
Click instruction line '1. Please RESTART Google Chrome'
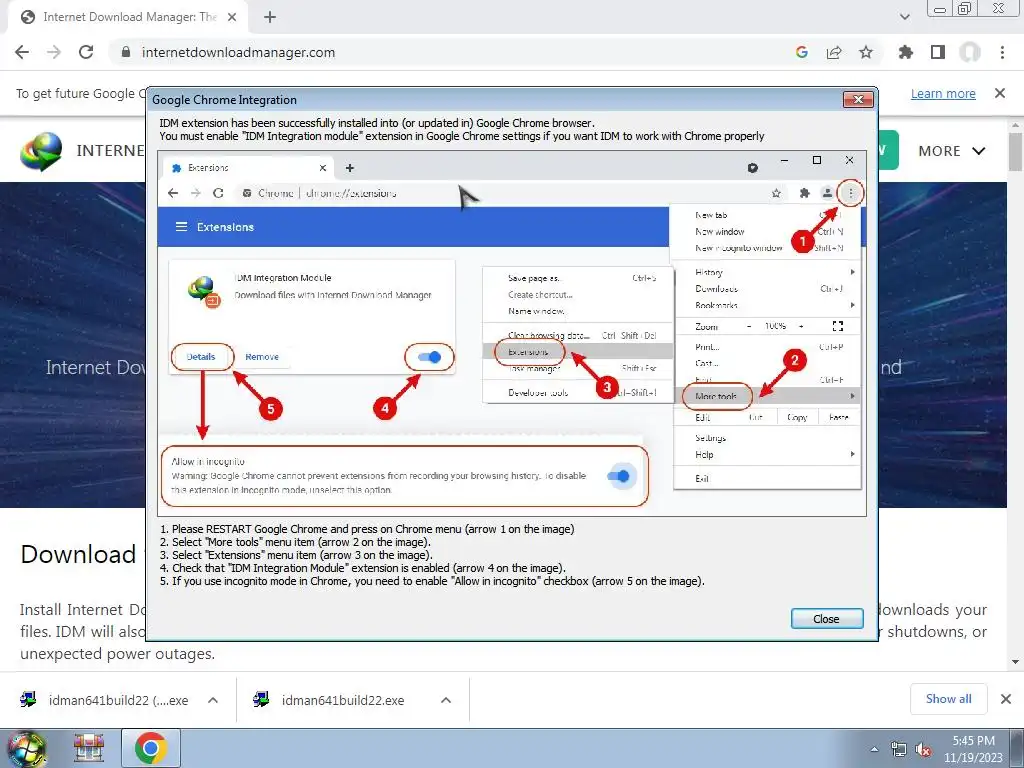click(367, 529)
